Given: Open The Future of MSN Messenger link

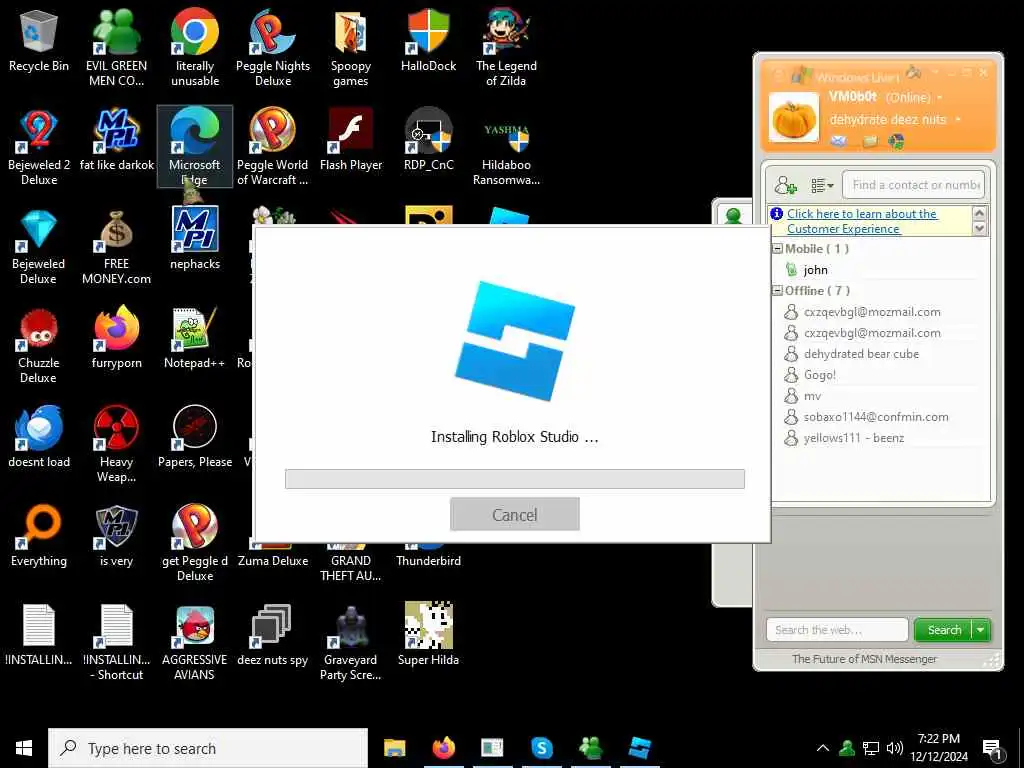Looking at the screenshot, I should [x=864, y=659].
